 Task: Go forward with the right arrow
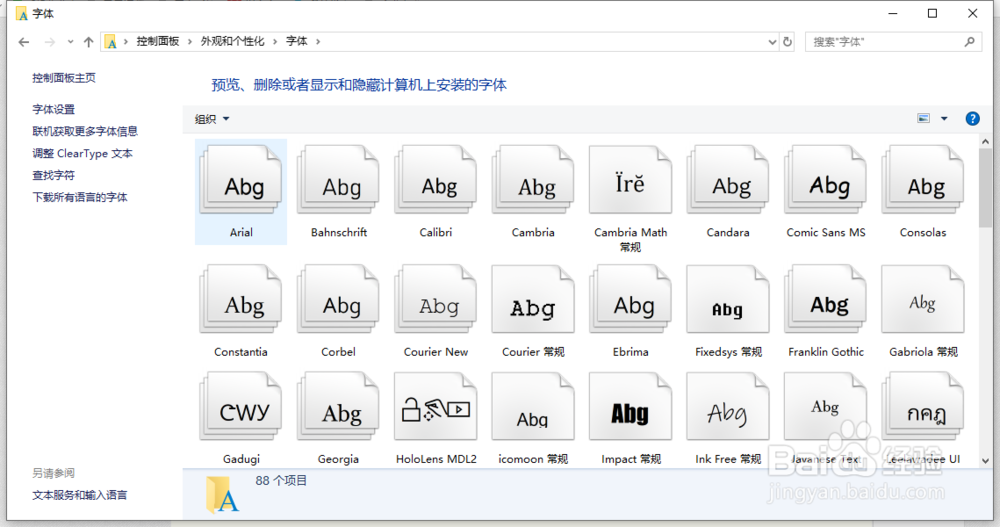[49, 42]
